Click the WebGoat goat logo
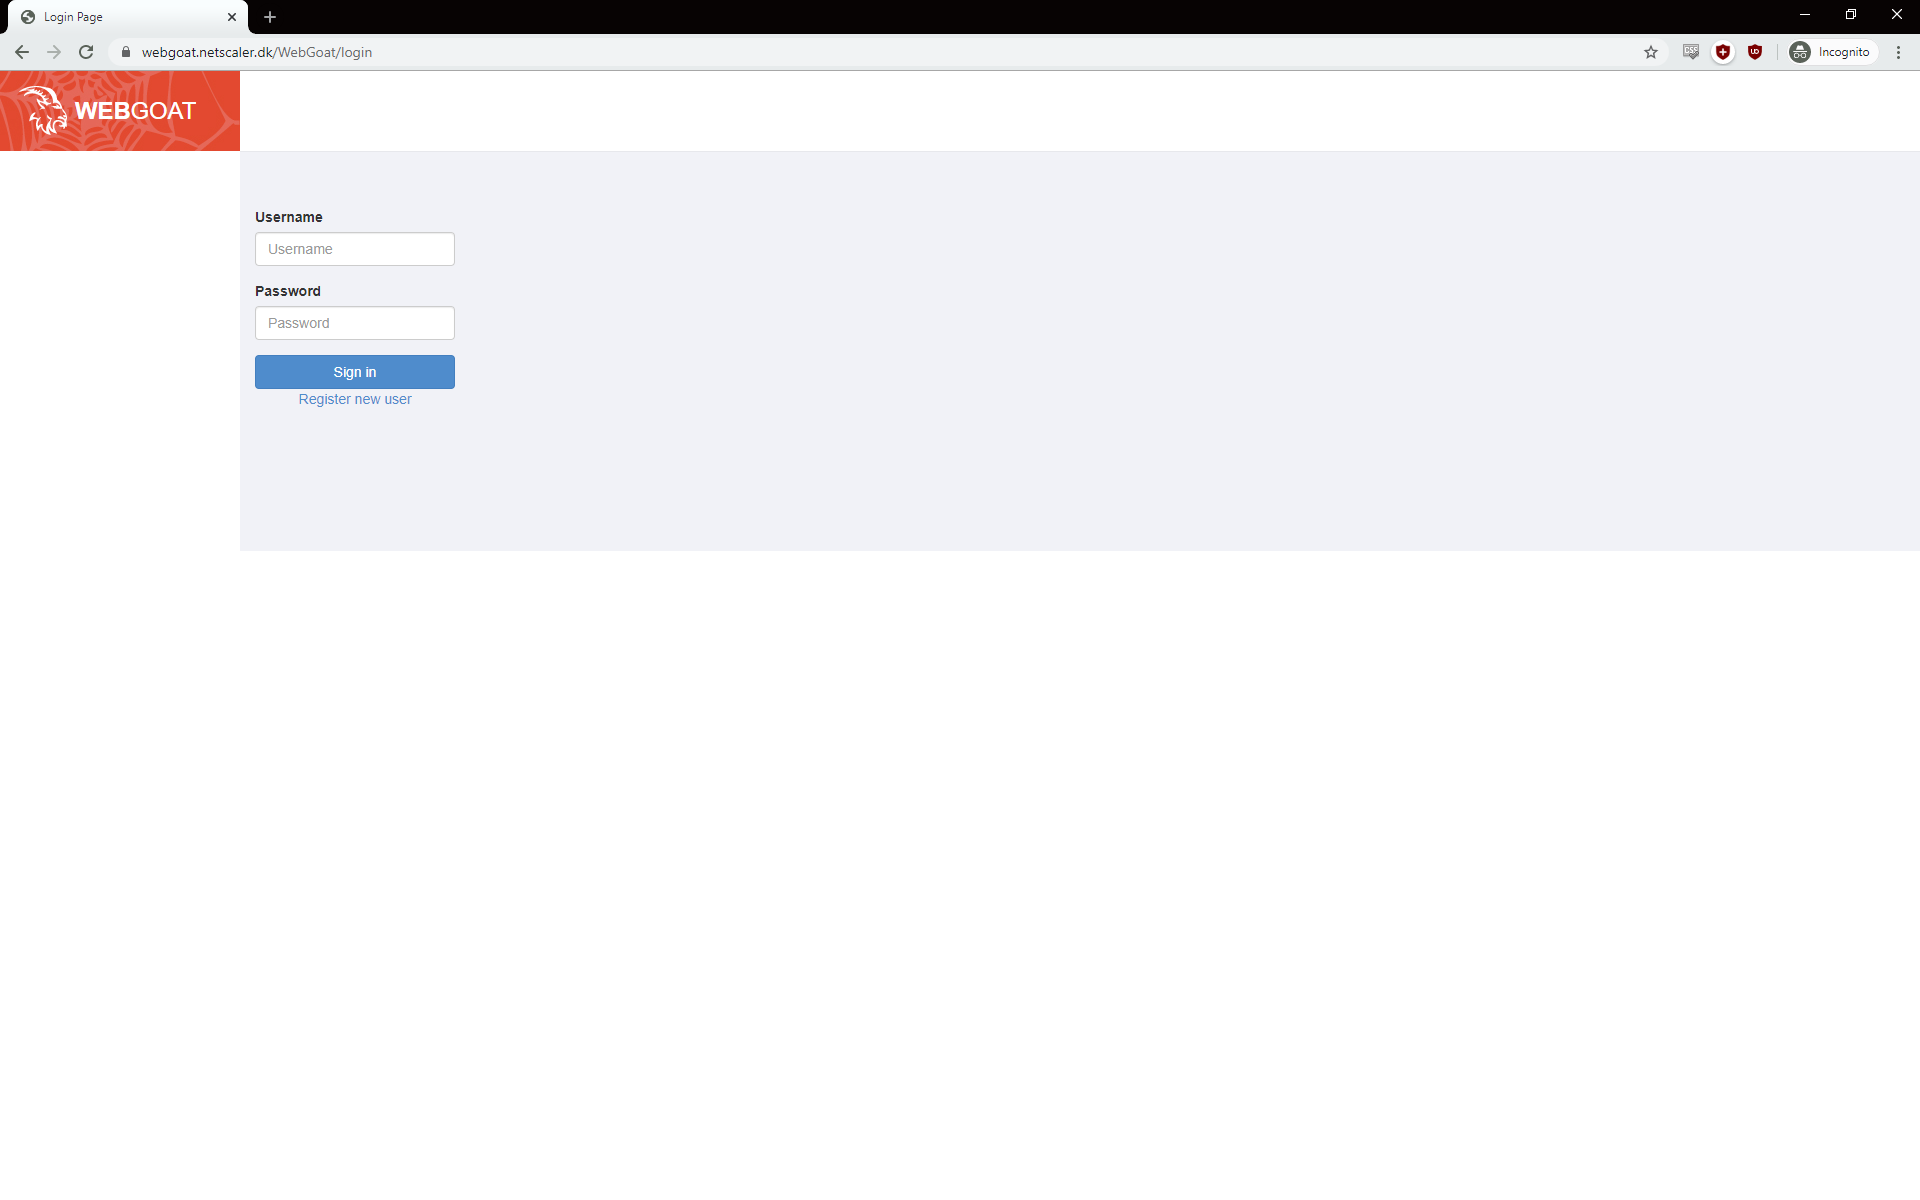The image size is (1920, 1200). 42,110
